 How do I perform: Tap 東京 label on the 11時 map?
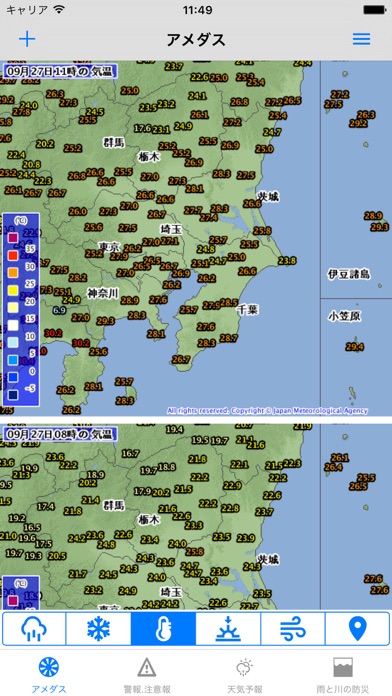click(110, 247)
